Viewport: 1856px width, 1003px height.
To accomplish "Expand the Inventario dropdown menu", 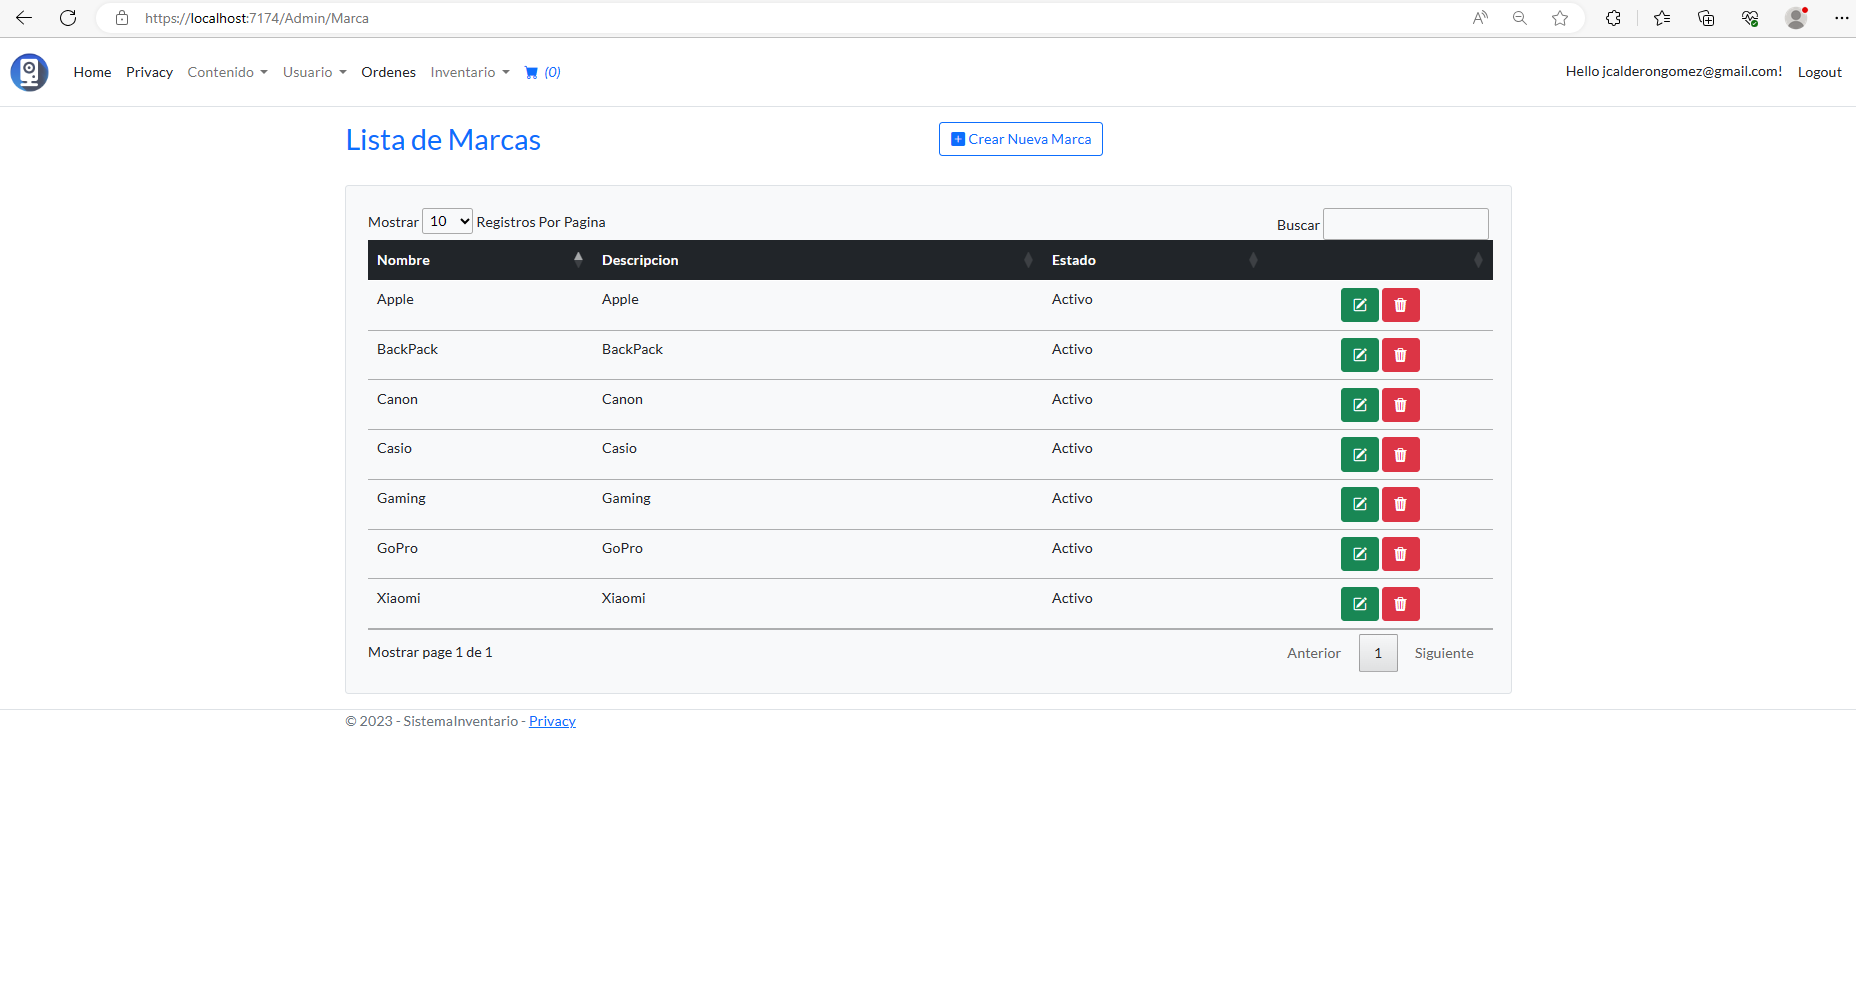I will pyautogui.click(x=469, y=72).
